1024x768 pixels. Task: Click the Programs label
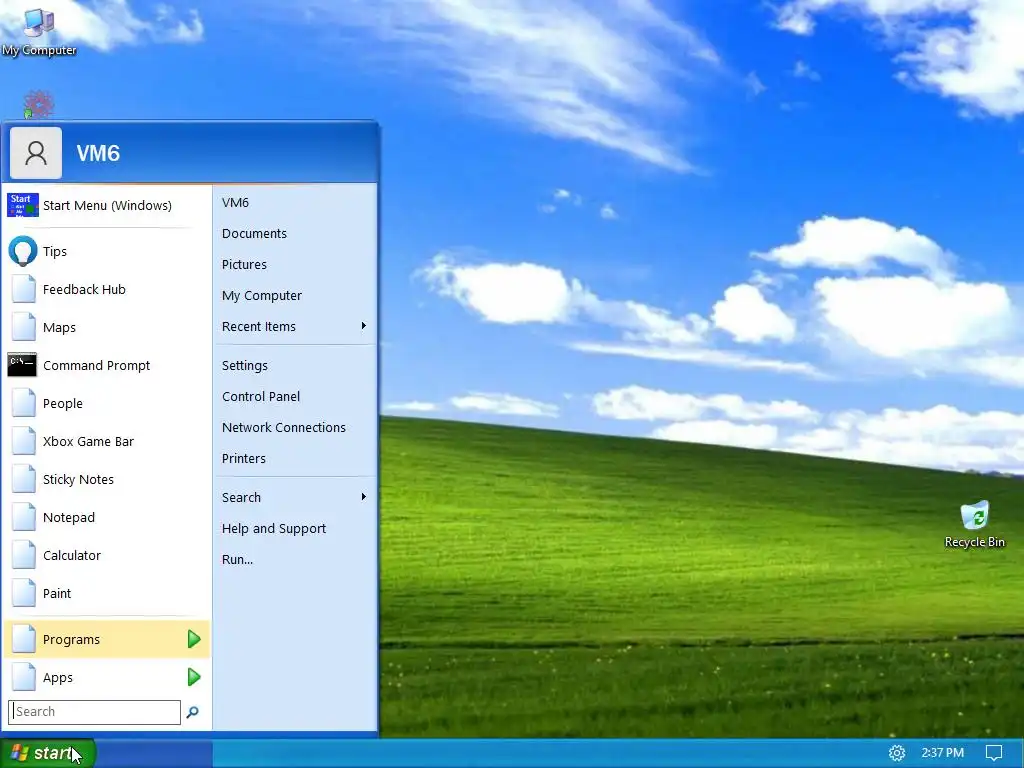(x=71, y=639)
